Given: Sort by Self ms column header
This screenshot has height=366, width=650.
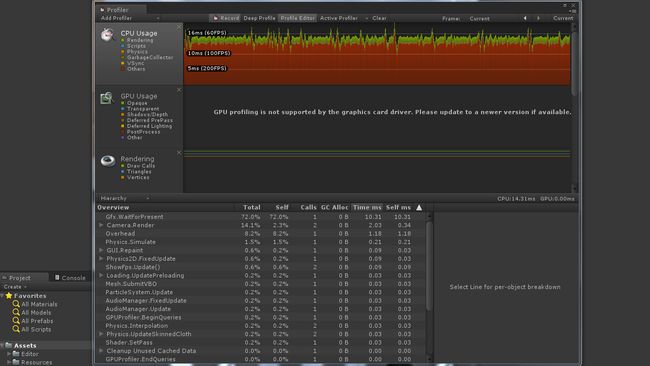Looking at the screenshot, I should pos(398,207).
